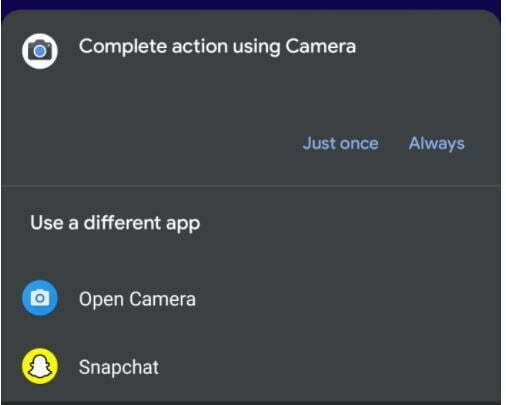
Task: Click the word Camera in dialog title
Action: point(320,46)
